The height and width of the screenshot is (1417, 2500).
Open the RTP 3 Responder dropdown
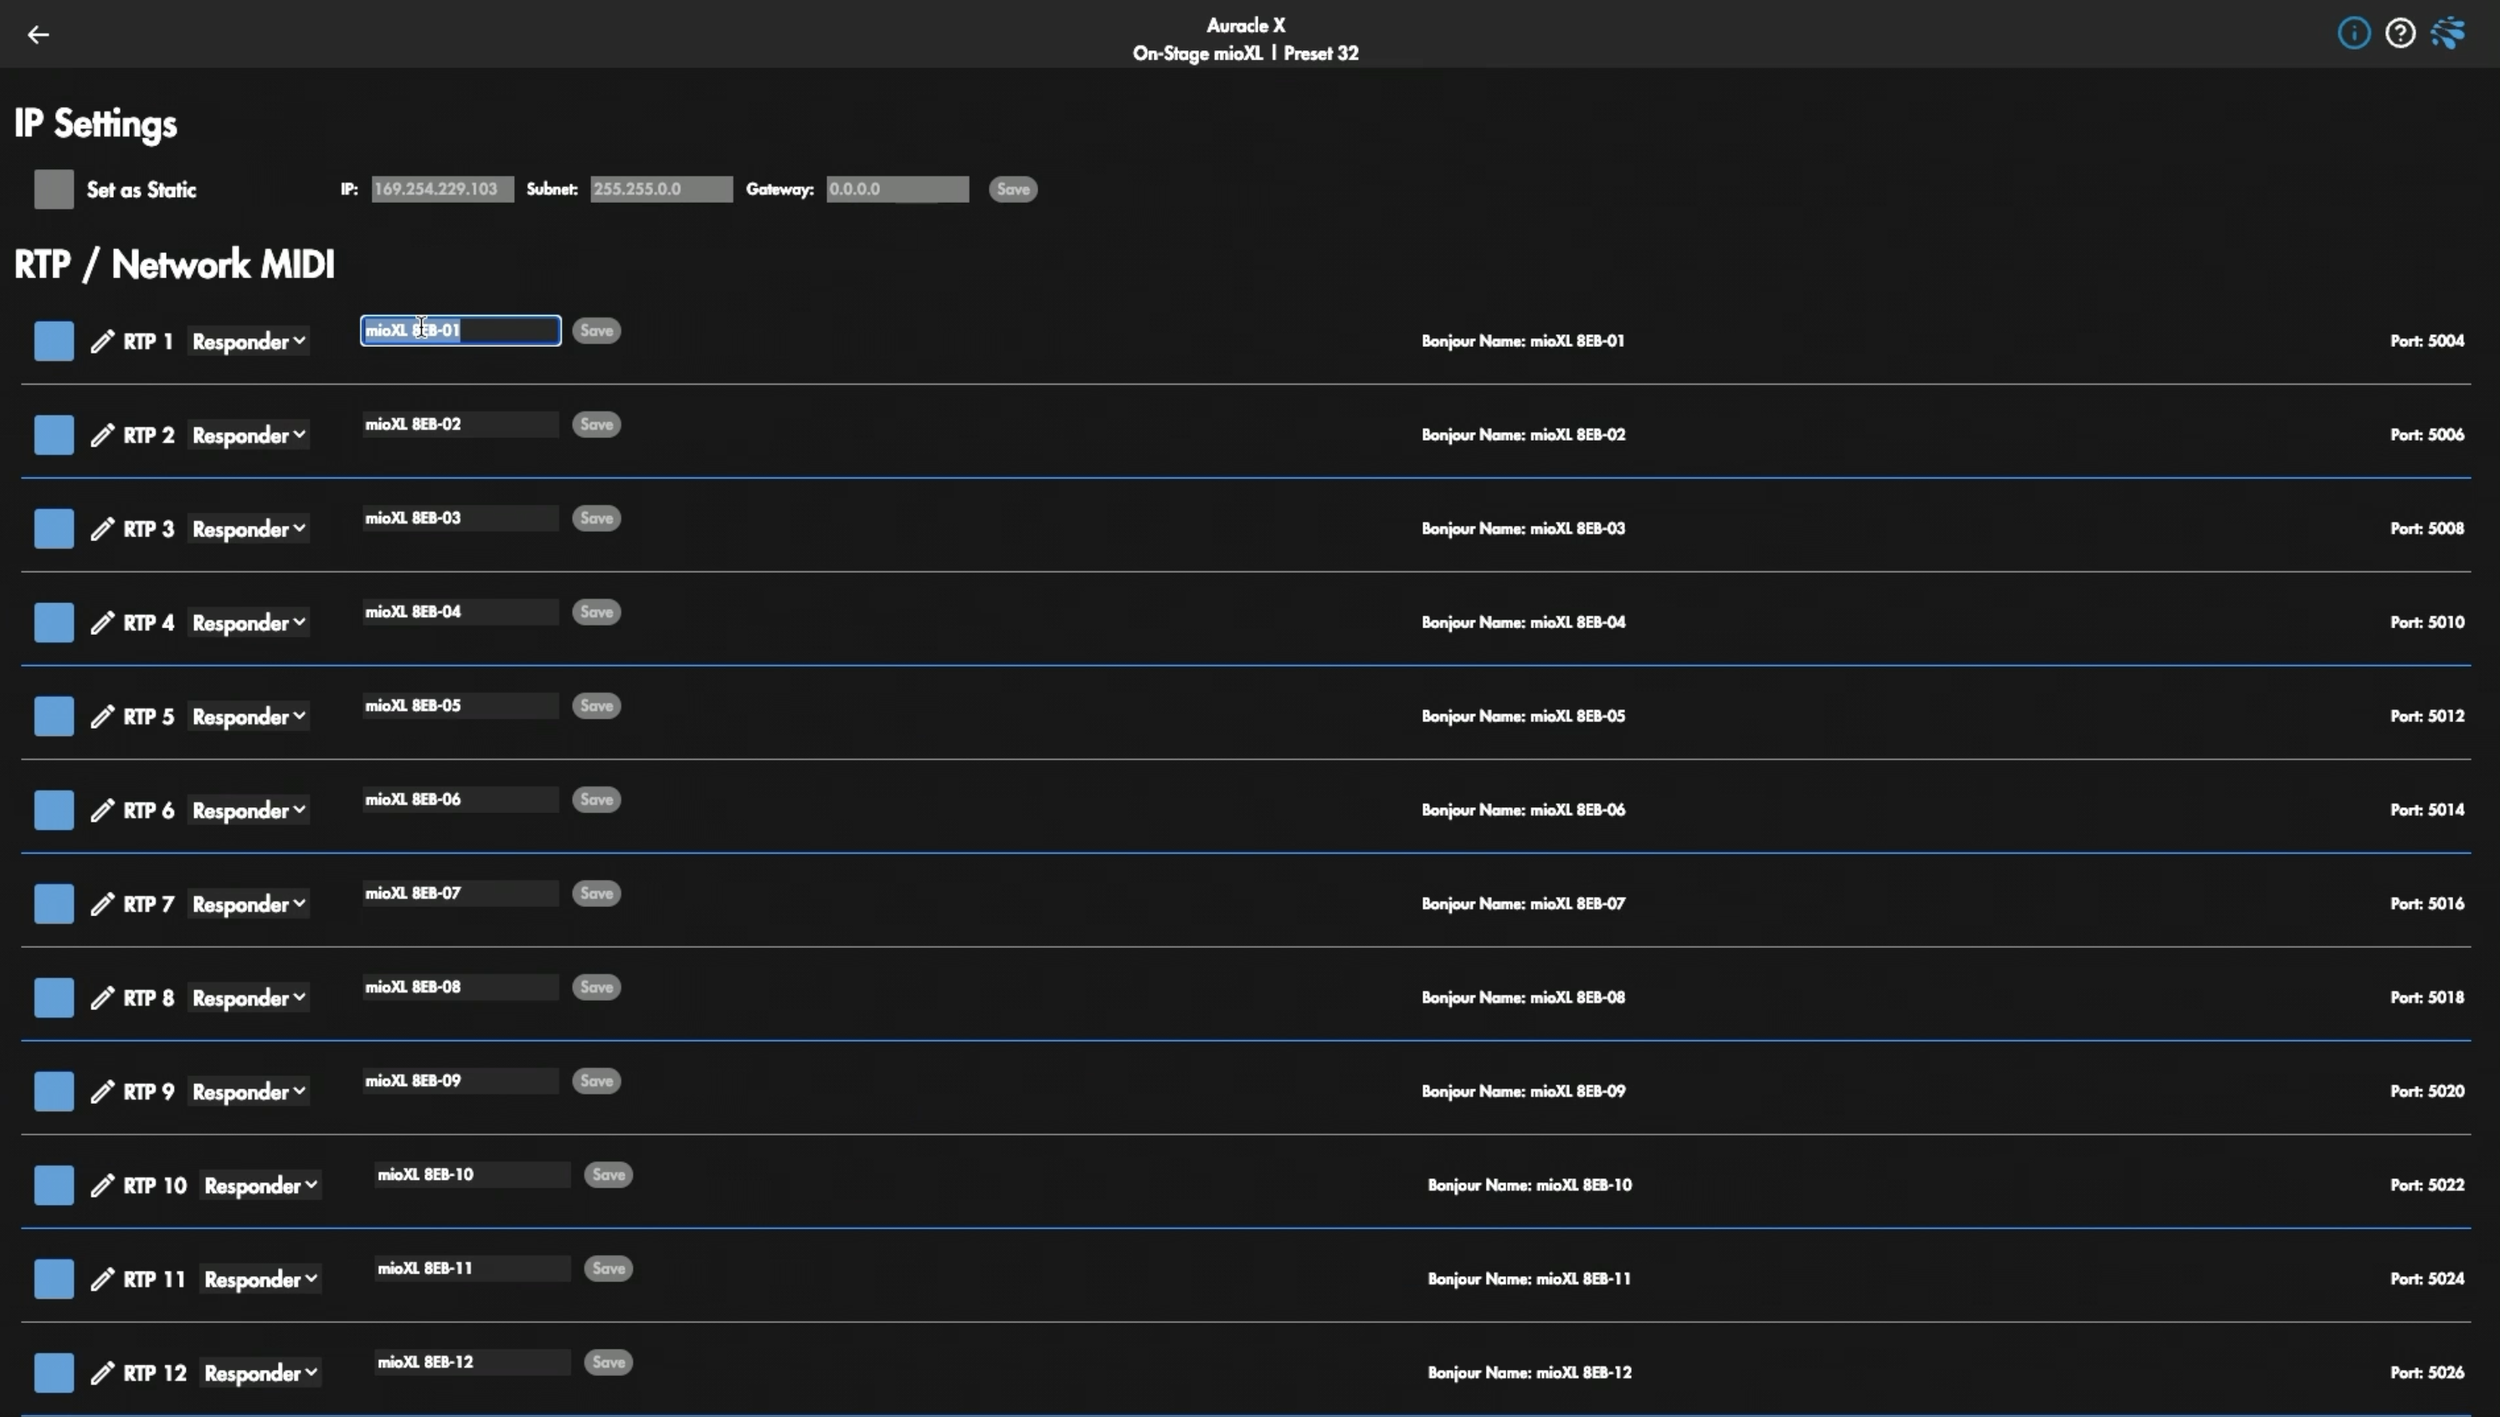click(x=248, y=530)
